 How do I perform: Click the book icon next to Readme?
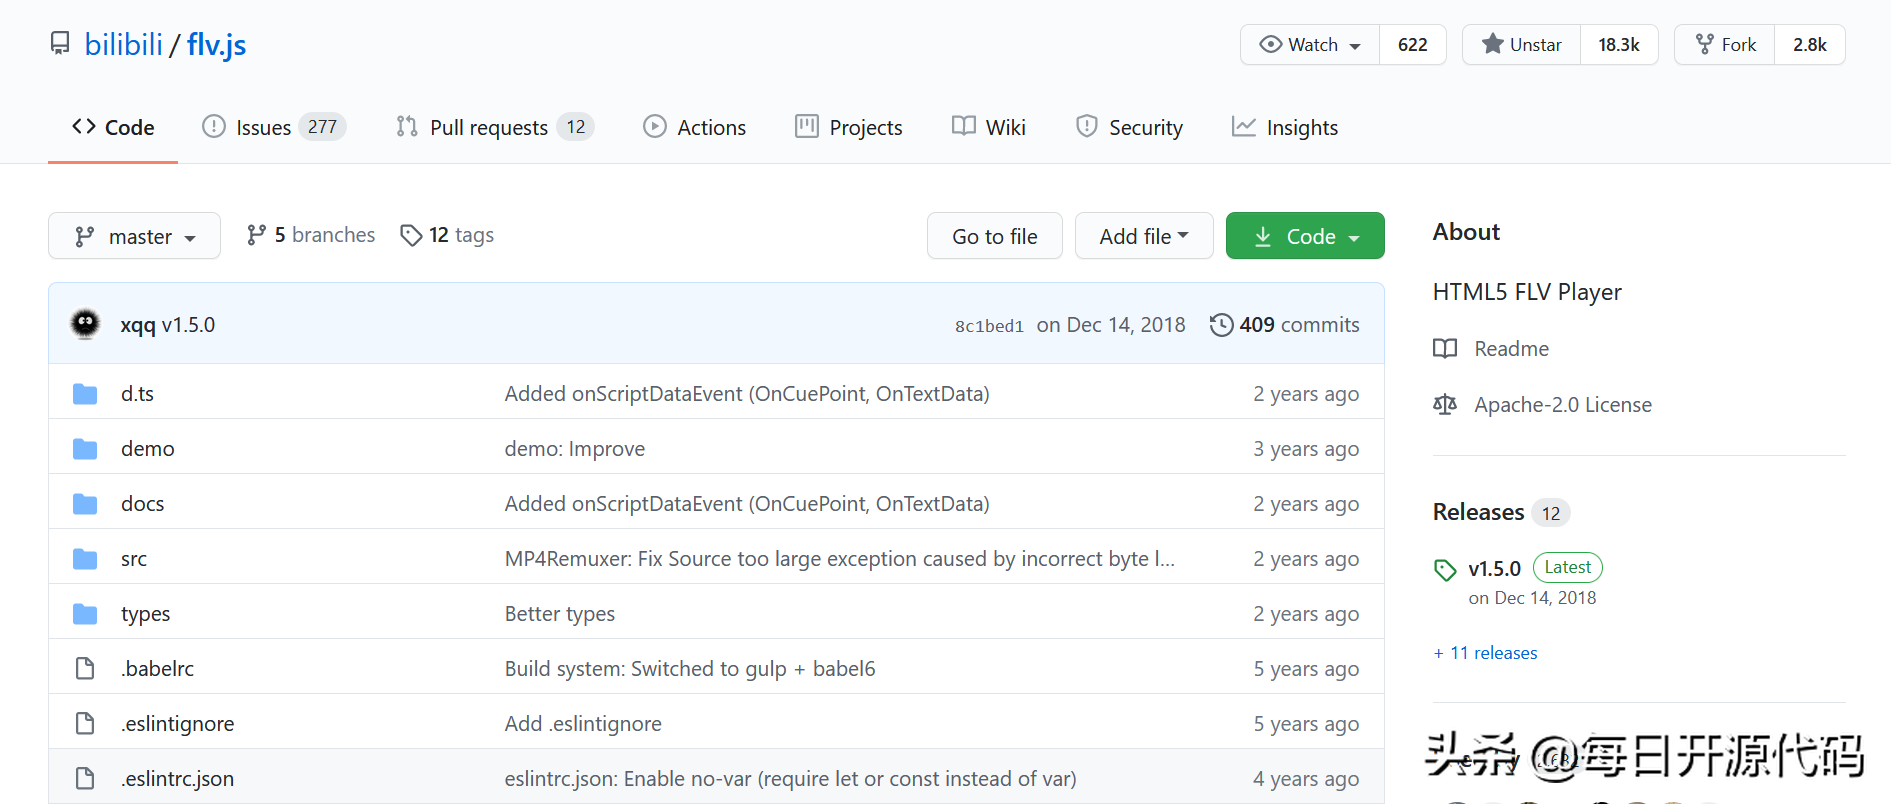(x=1445, y=349)
